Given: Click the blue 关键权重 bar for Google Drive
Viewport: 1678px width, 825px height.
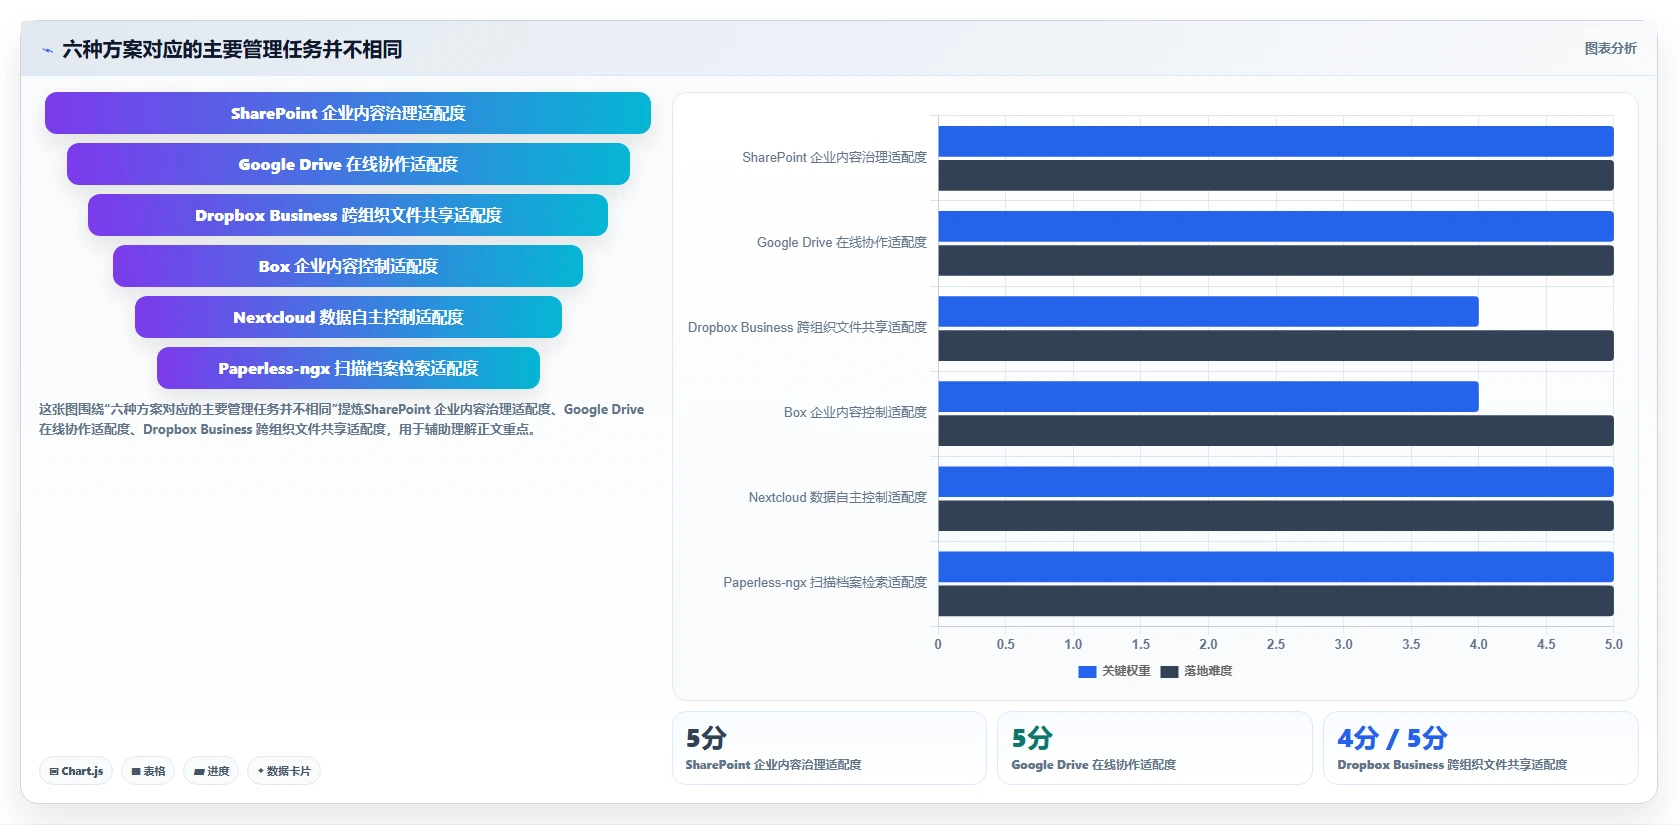Looking at the screenshot, I should click(1276, 226).
